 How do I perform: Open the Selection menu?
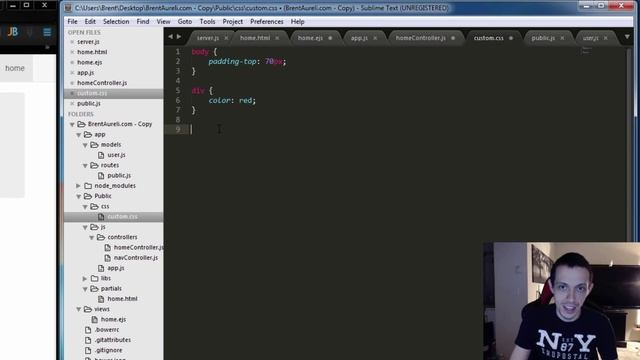point(116,22)
